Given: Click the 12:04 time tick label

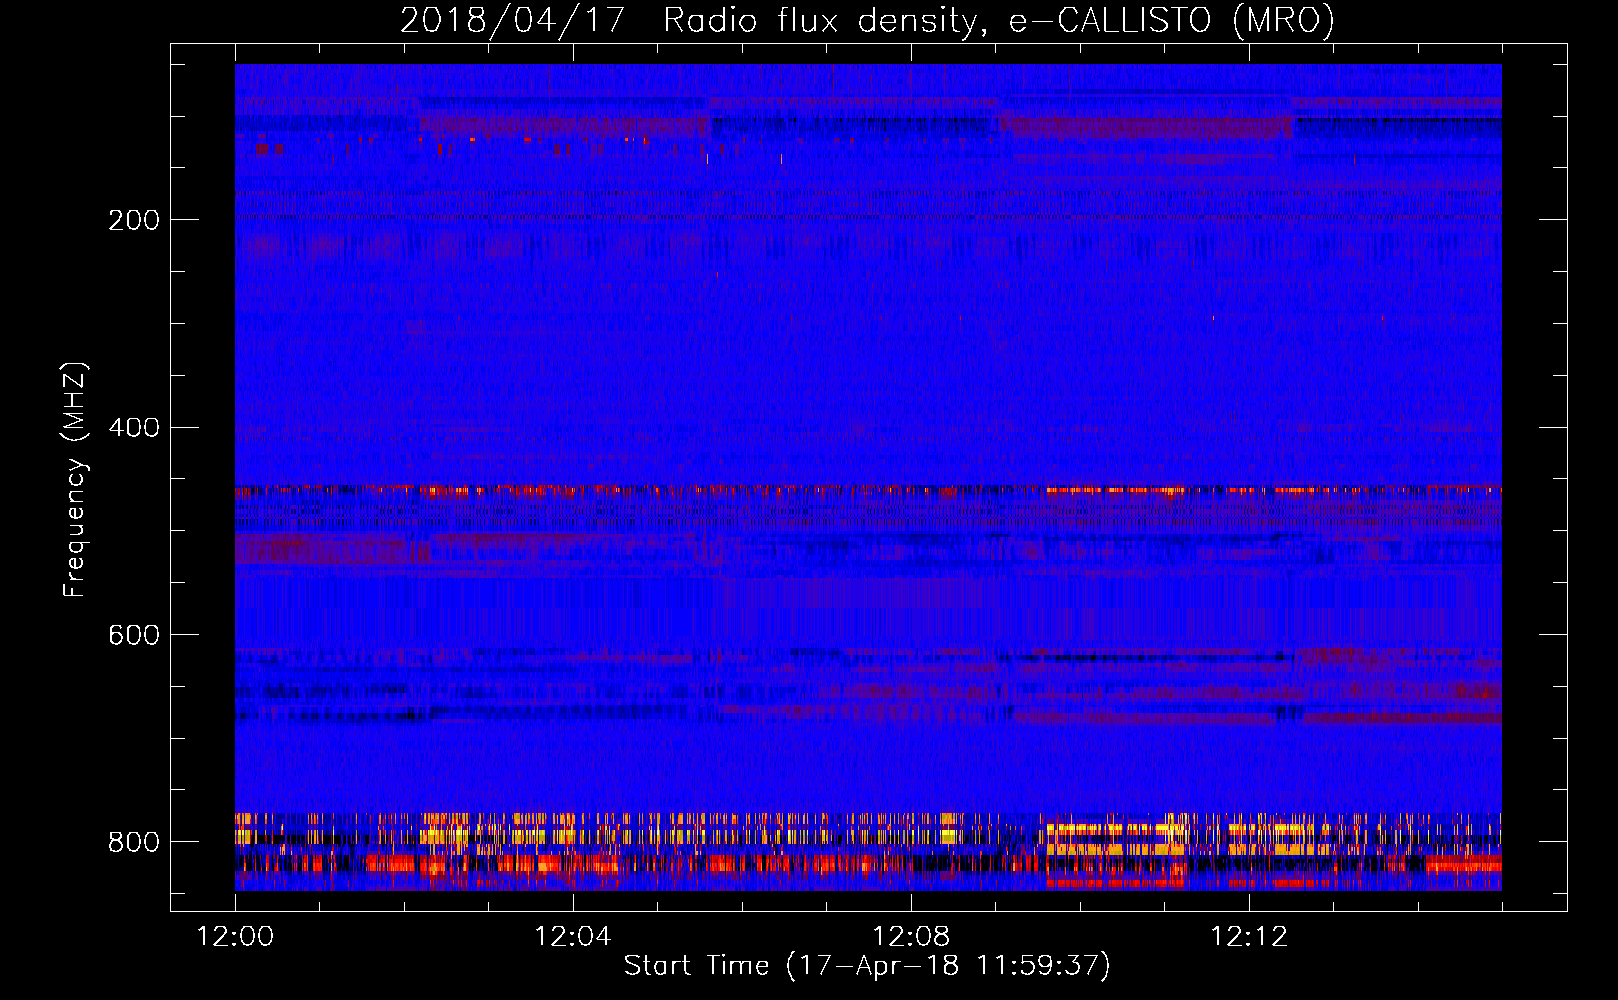Looking at the screenshot, I should [573, 936].
